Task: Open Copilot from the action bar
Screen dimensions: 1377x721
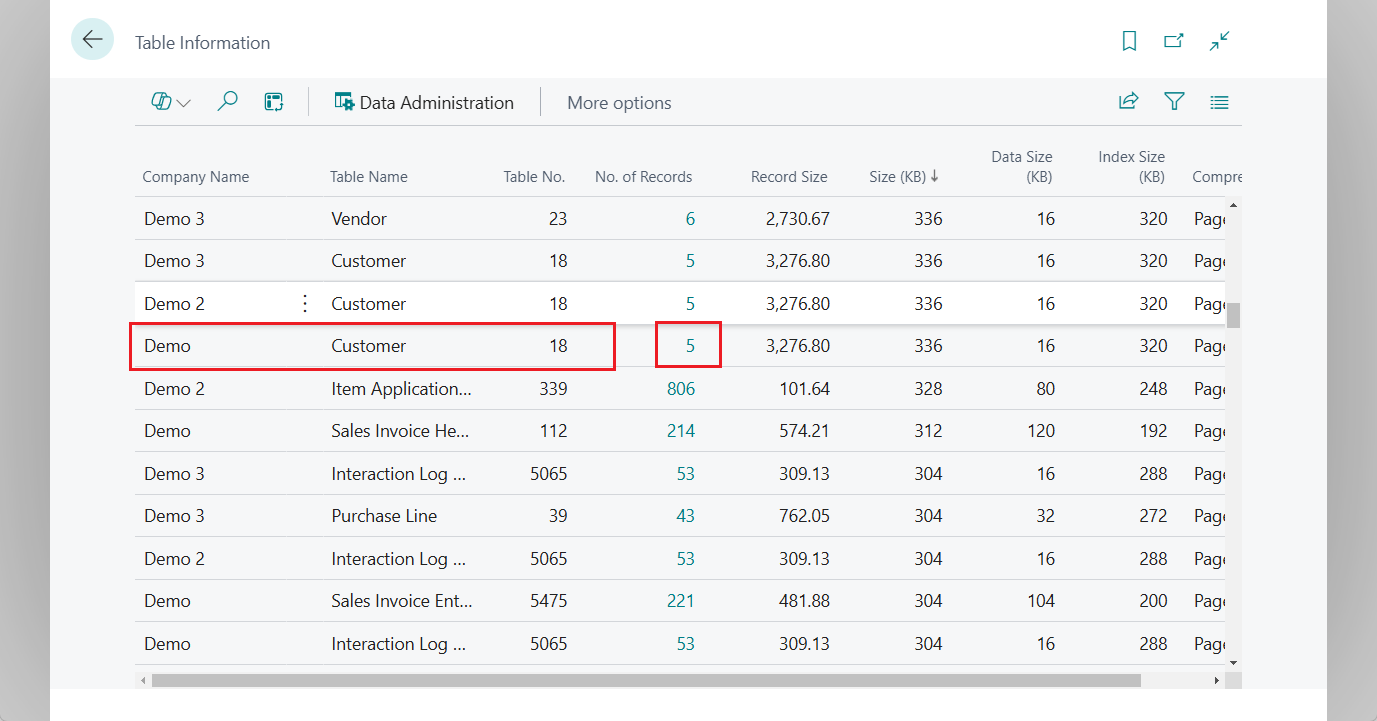Action: click(160, 101)
